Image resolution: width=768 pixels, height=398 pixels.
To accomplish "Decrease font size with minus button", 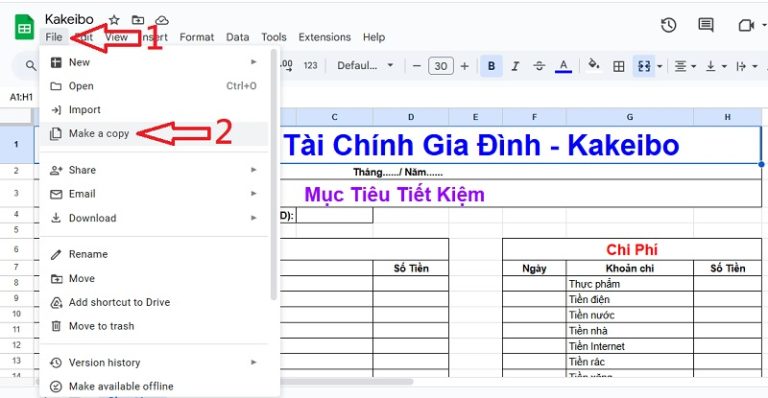I will point(417,66).
